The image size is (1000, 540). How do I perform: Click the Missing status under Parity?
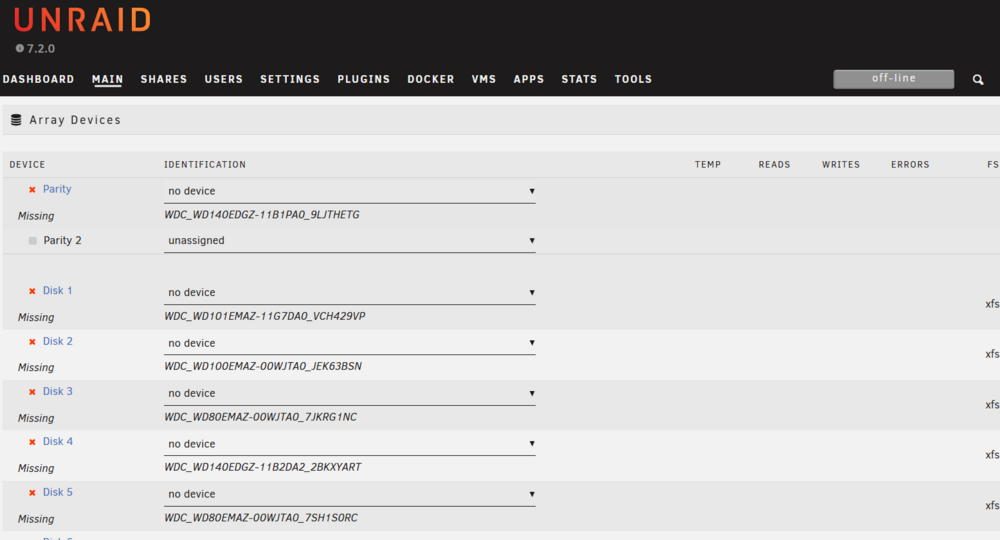point(36,216)
